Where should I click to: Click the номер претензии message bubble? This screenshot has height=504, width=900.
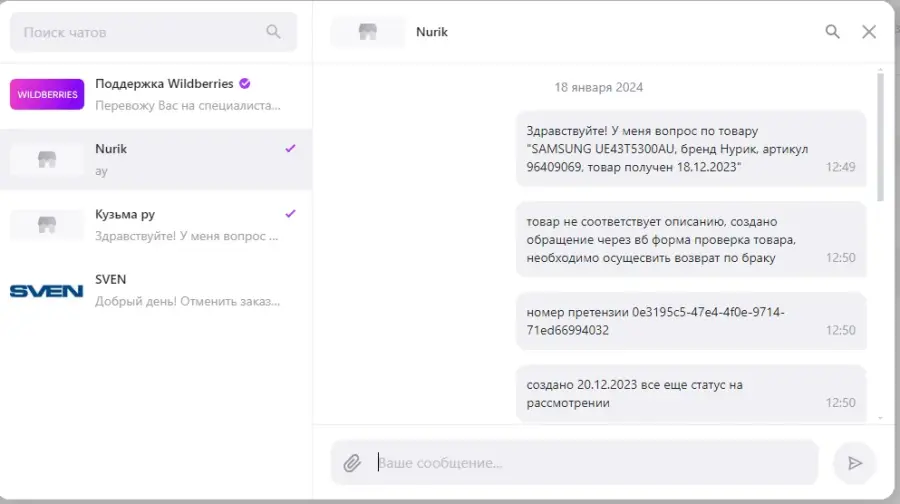(691, 321)
